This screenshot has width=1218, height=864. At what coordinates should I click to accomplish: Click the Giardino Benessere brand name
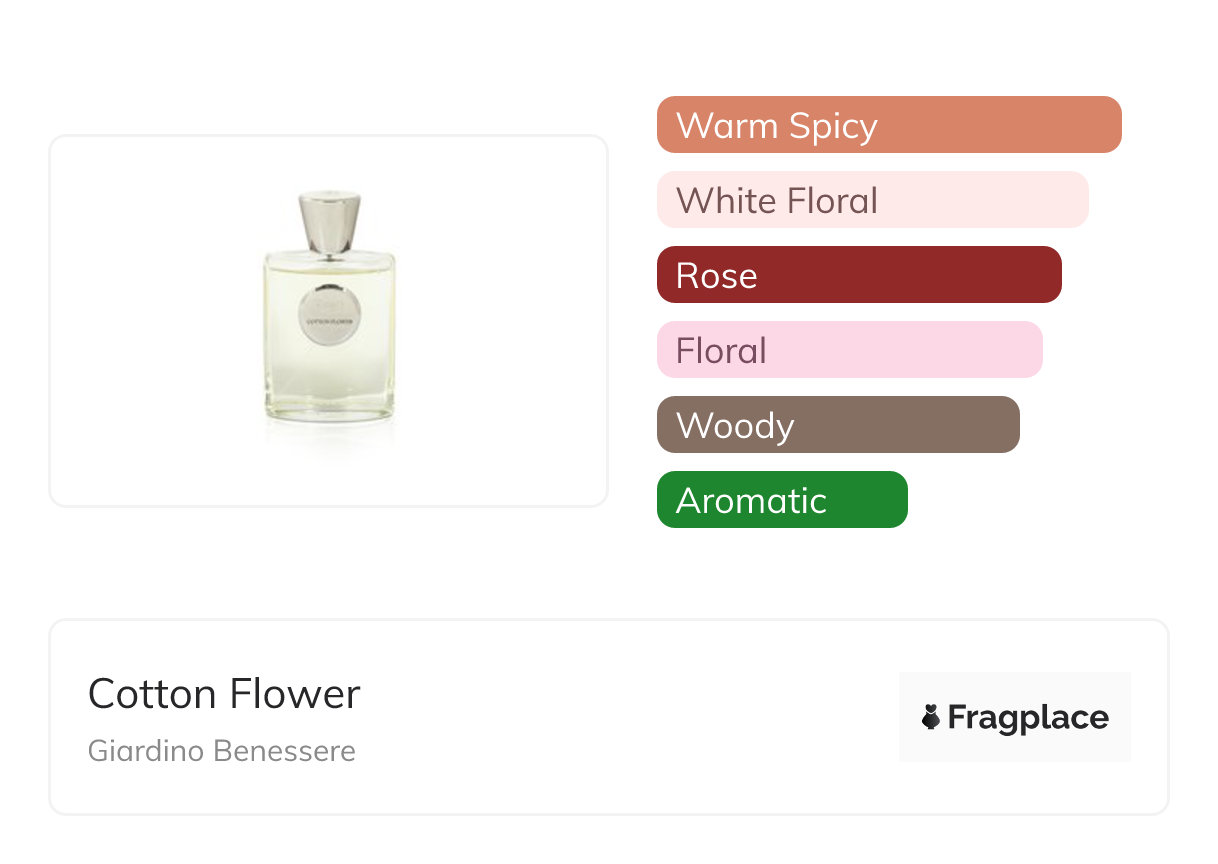222,751
